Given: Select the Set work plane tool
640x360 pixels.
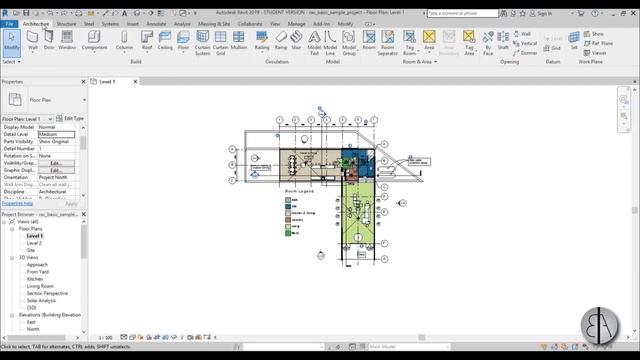Looking at the screenshot, I should pos(574,41).
